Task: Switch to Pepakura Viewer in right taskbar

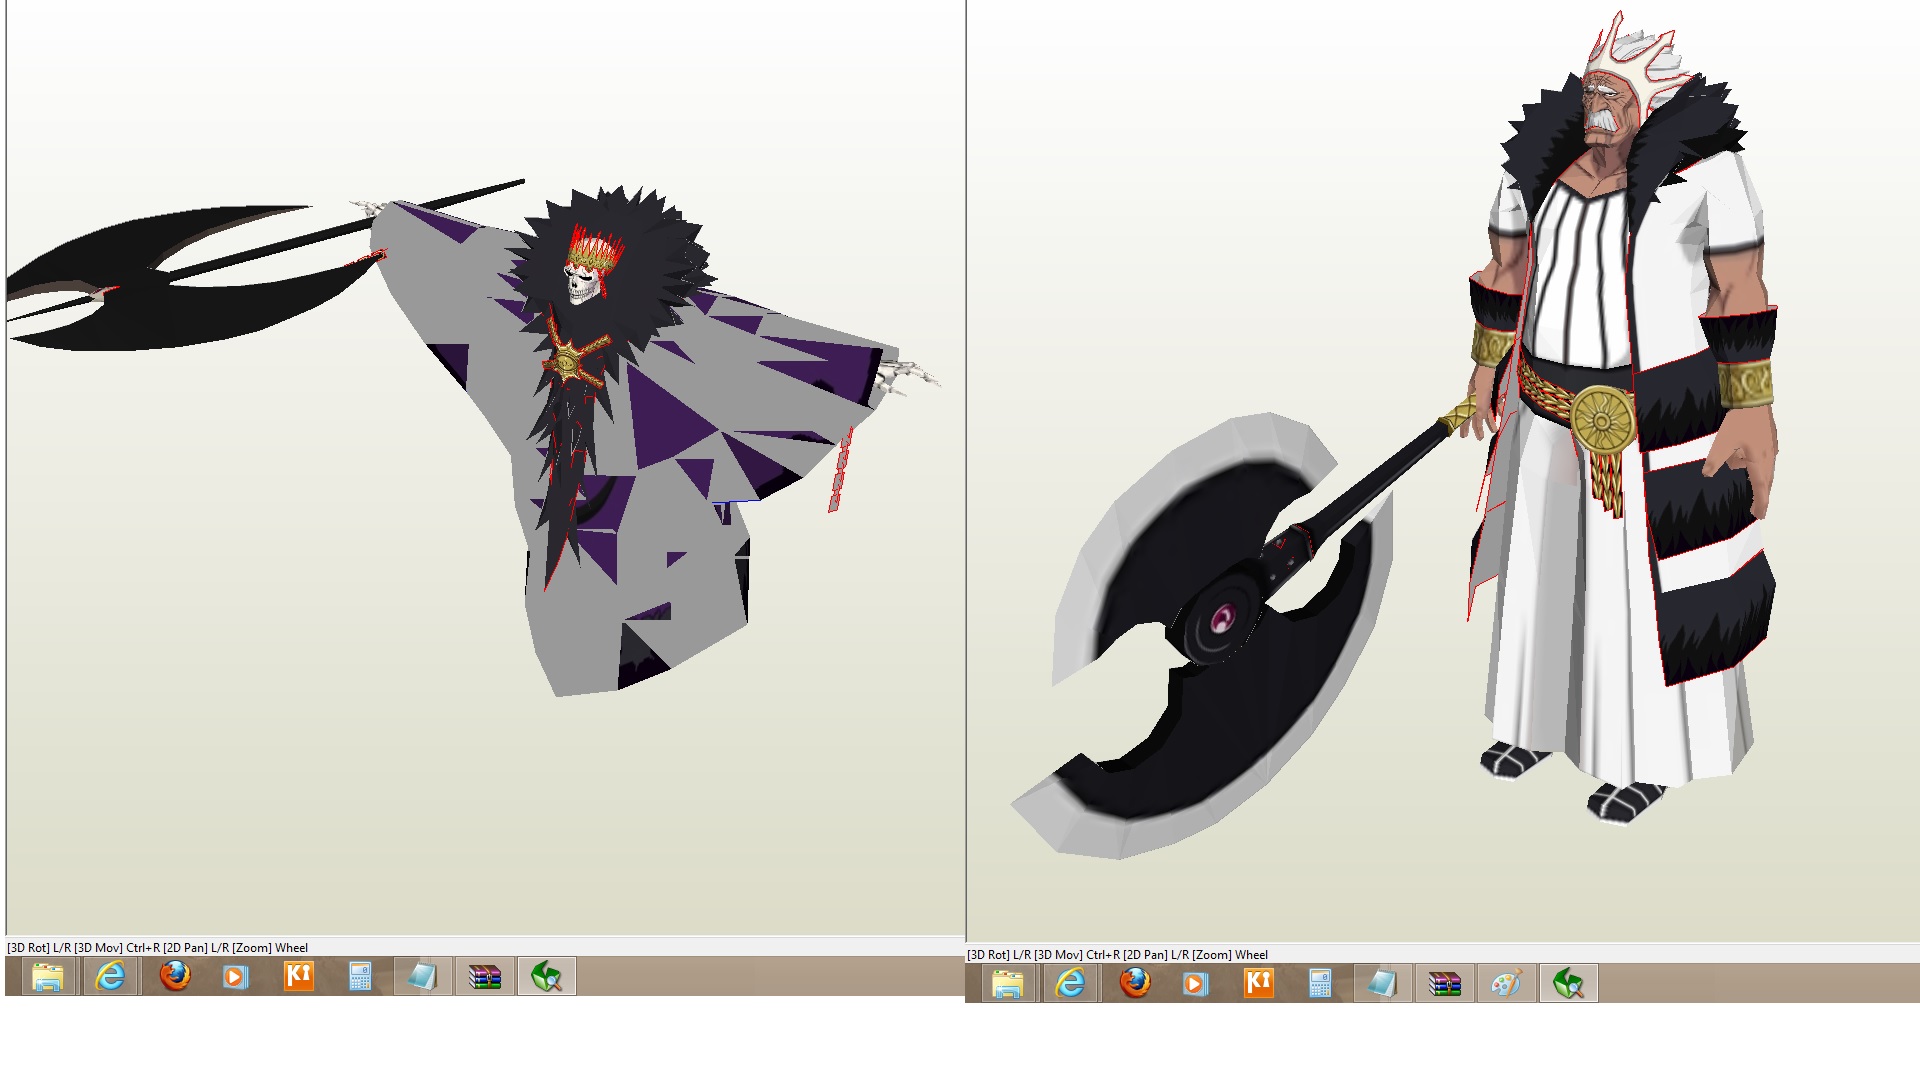Action: [x=1568, y=984]
